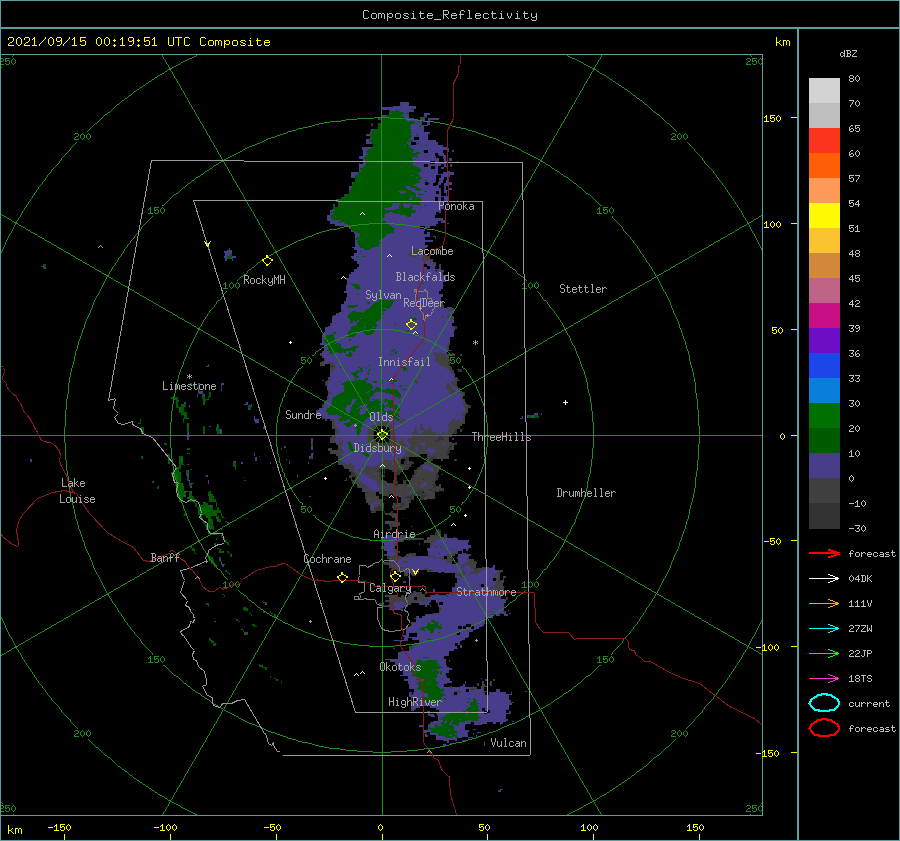The height and width of the screenshot is (841, 900).
Task: Click the 2021/09/15 00:19:51 UTC Composite timestamp
Action: pyautogui.click(x=138, y=42)
